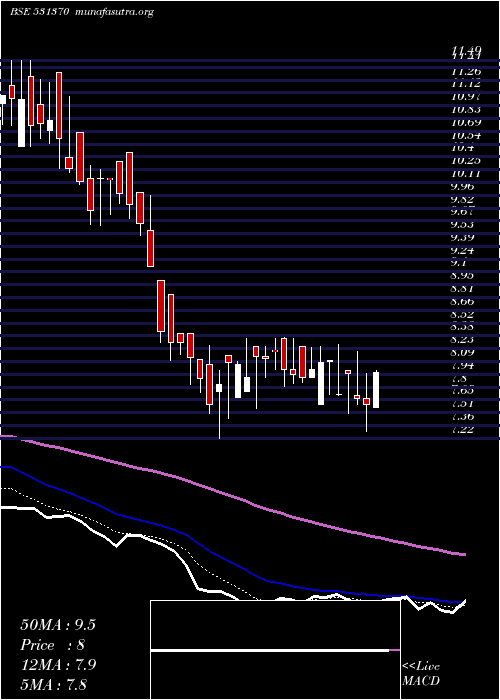Click the 10.11 price axis label

click(x=466, y=174)
